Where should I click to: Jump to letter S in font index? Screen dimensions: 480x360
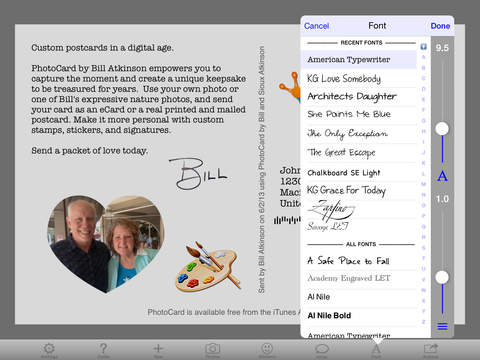[424, 248]
